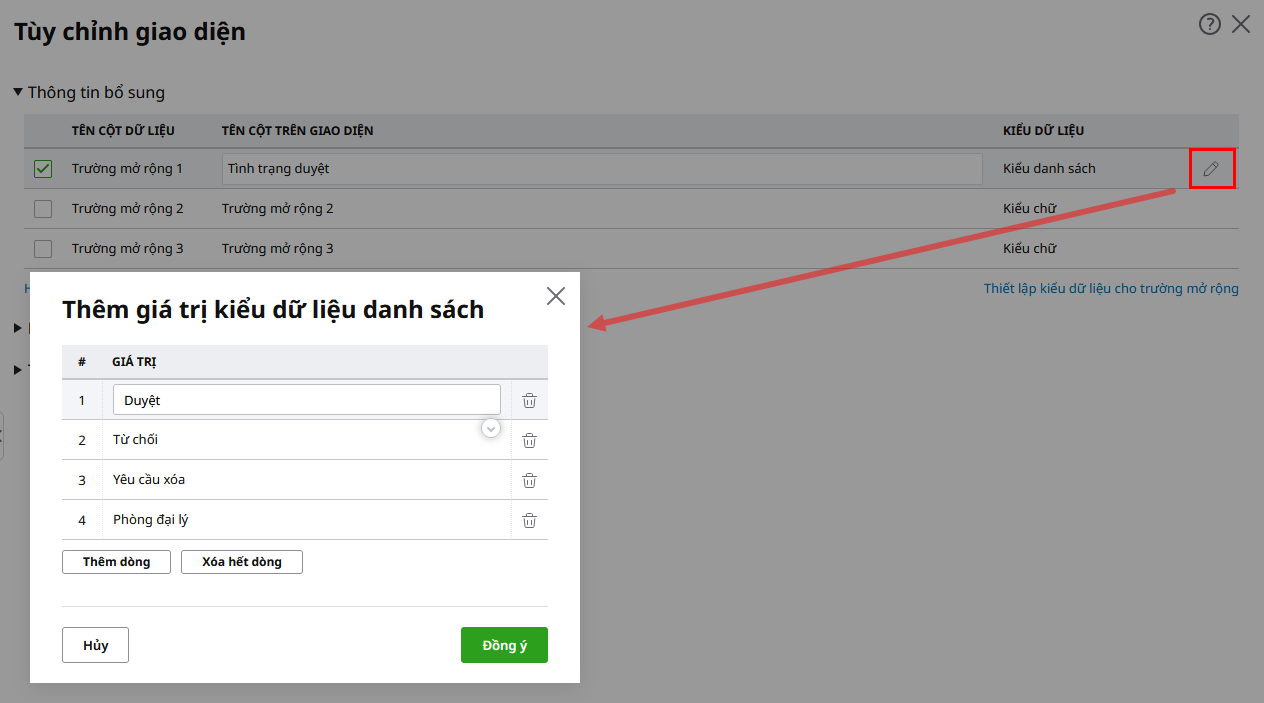Tick the checkbox for Trường mở rộng 3
Screen dimensions: 1264x703
(43, 249)
